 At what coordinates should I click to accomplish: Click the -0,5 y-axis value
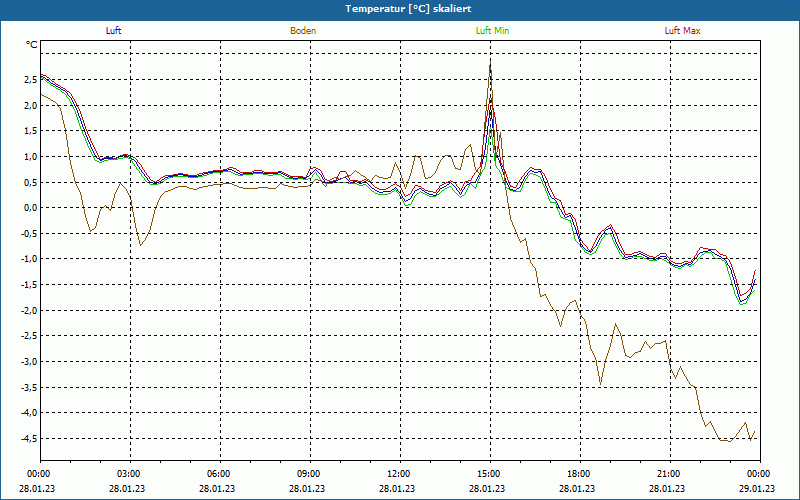[x=29, y=233]
